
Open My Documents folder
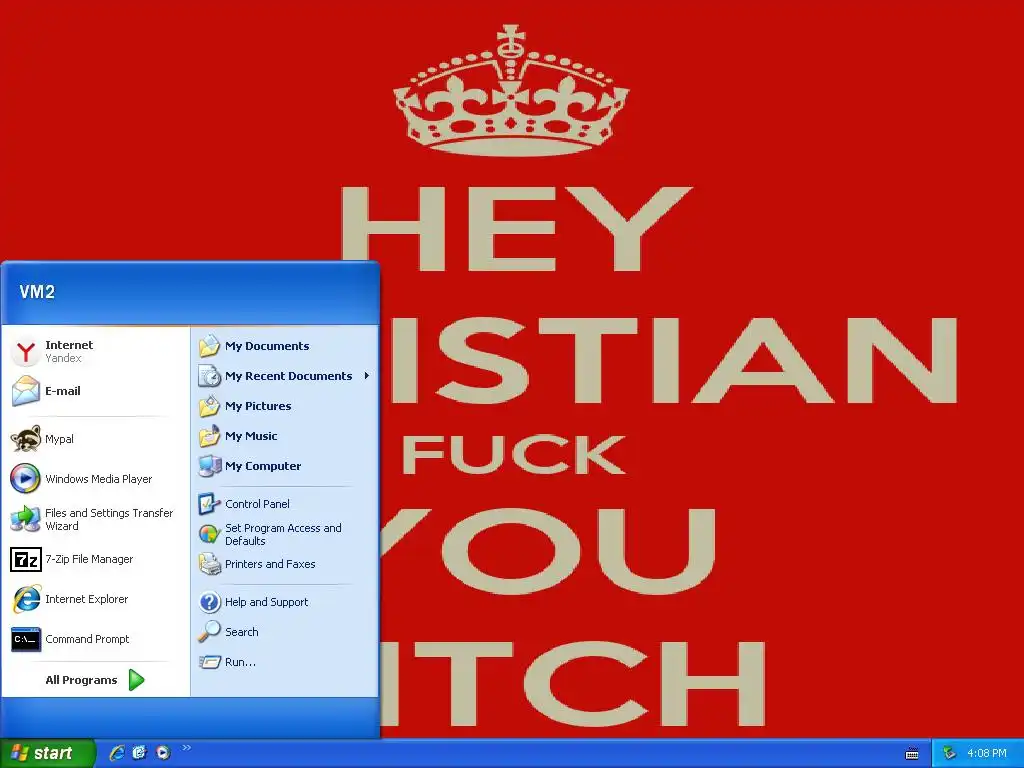click(x=285, y=346)
